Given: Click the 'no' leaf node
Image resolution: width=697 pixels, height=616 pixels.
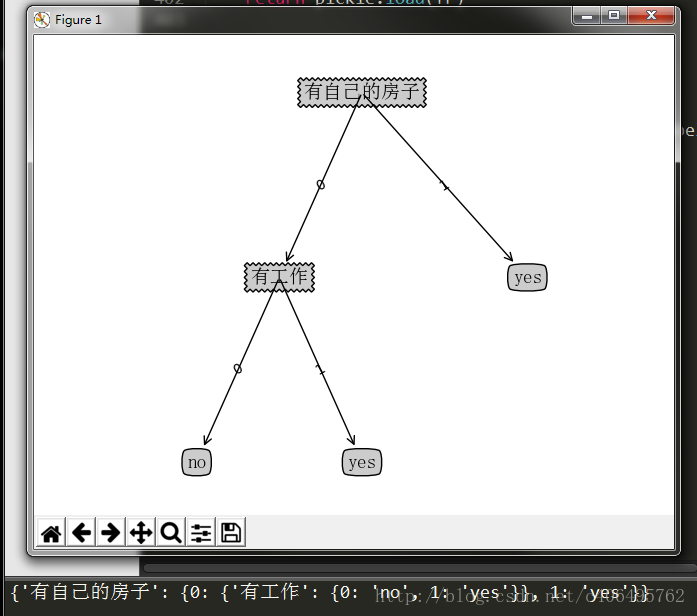Looking at the screenshot, I should point(196,462).
